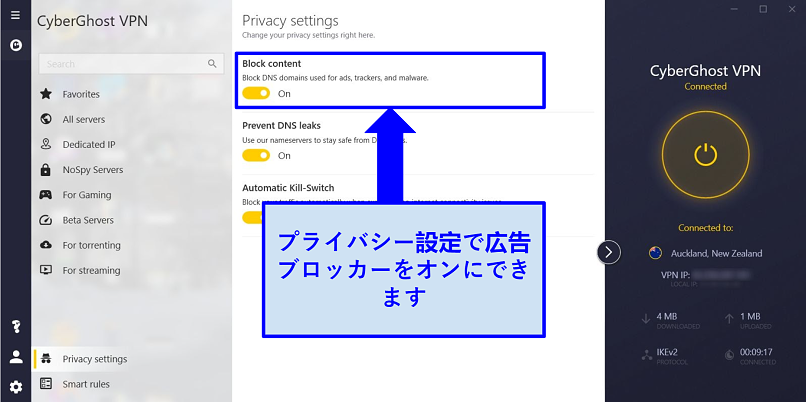Click the NoSpy Servers padlock icon
This screenshot has height=402, width=806.
click(x=46, y=170)
